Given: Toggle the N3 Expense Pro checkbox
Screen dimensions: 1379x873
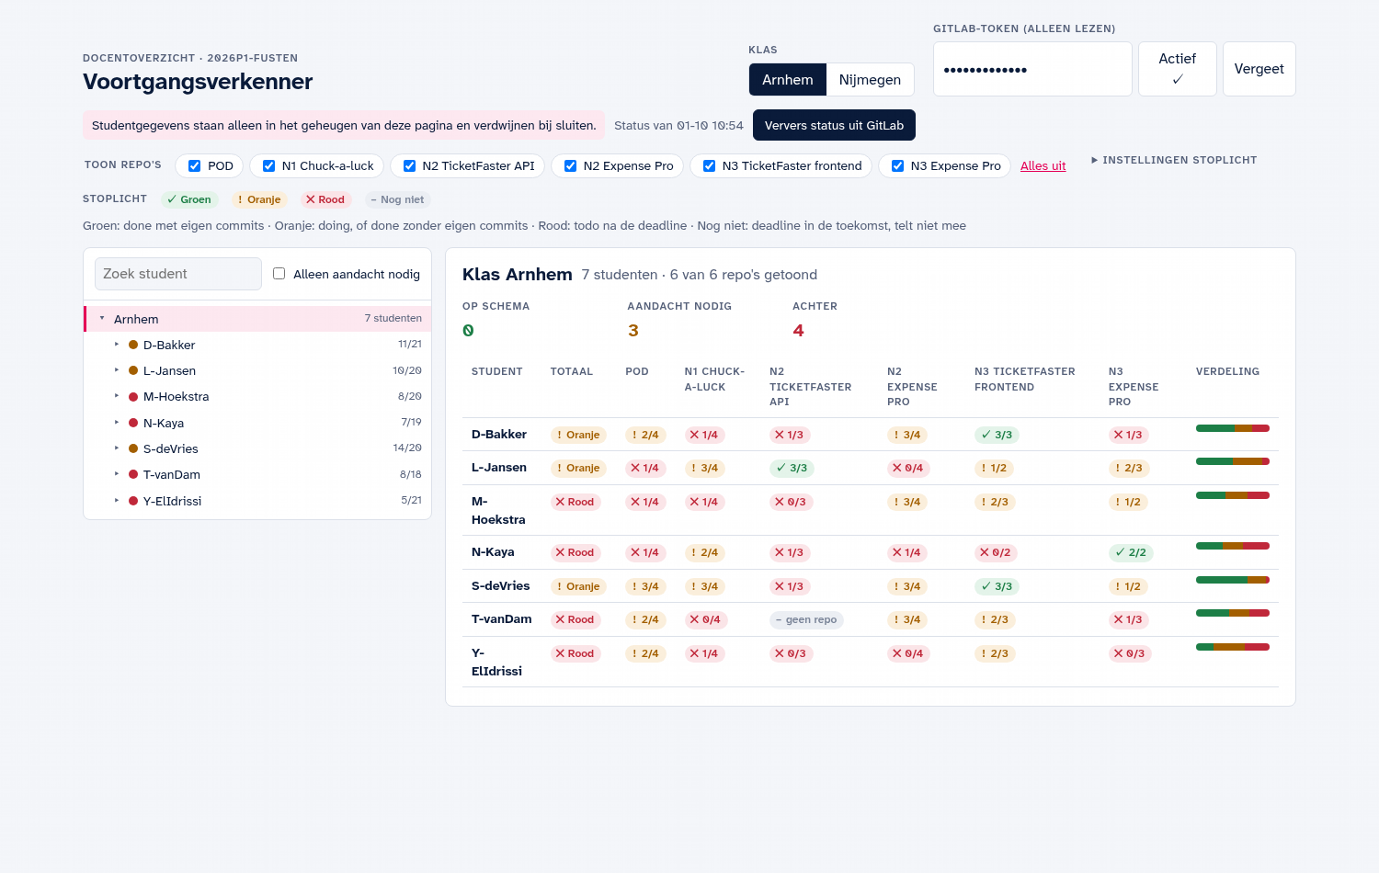Looking at the screenshot, I should pyautogui.click(x=897, y=166).
